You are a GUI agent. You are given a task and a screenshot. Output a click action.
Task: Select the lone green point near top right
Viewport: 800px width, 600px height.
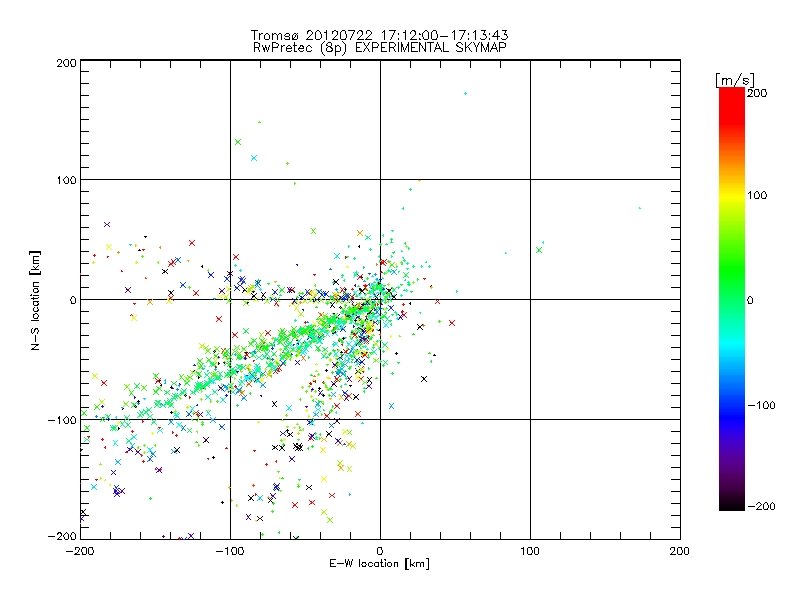(x=465, y=94)
